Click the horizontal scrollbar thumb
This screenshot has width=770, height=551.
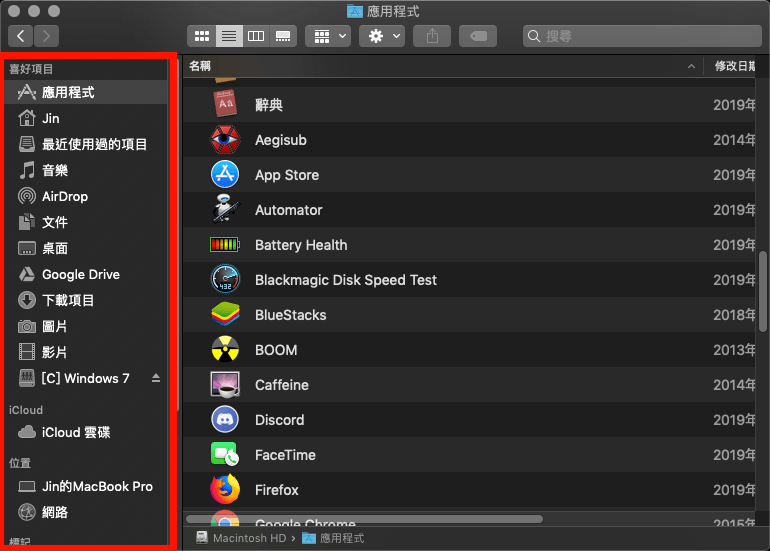(364, 519)
